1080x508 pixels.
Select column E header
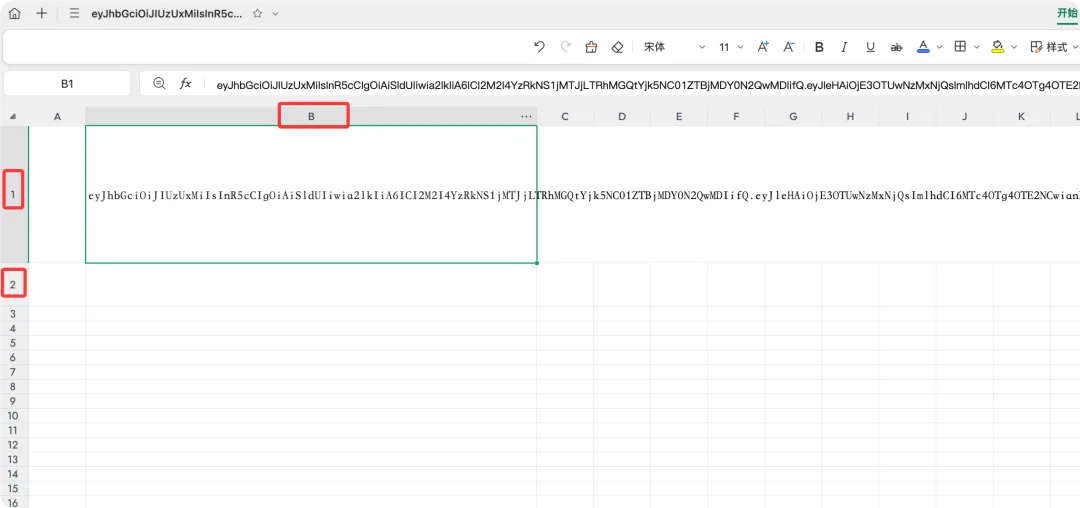pos(679,117)
